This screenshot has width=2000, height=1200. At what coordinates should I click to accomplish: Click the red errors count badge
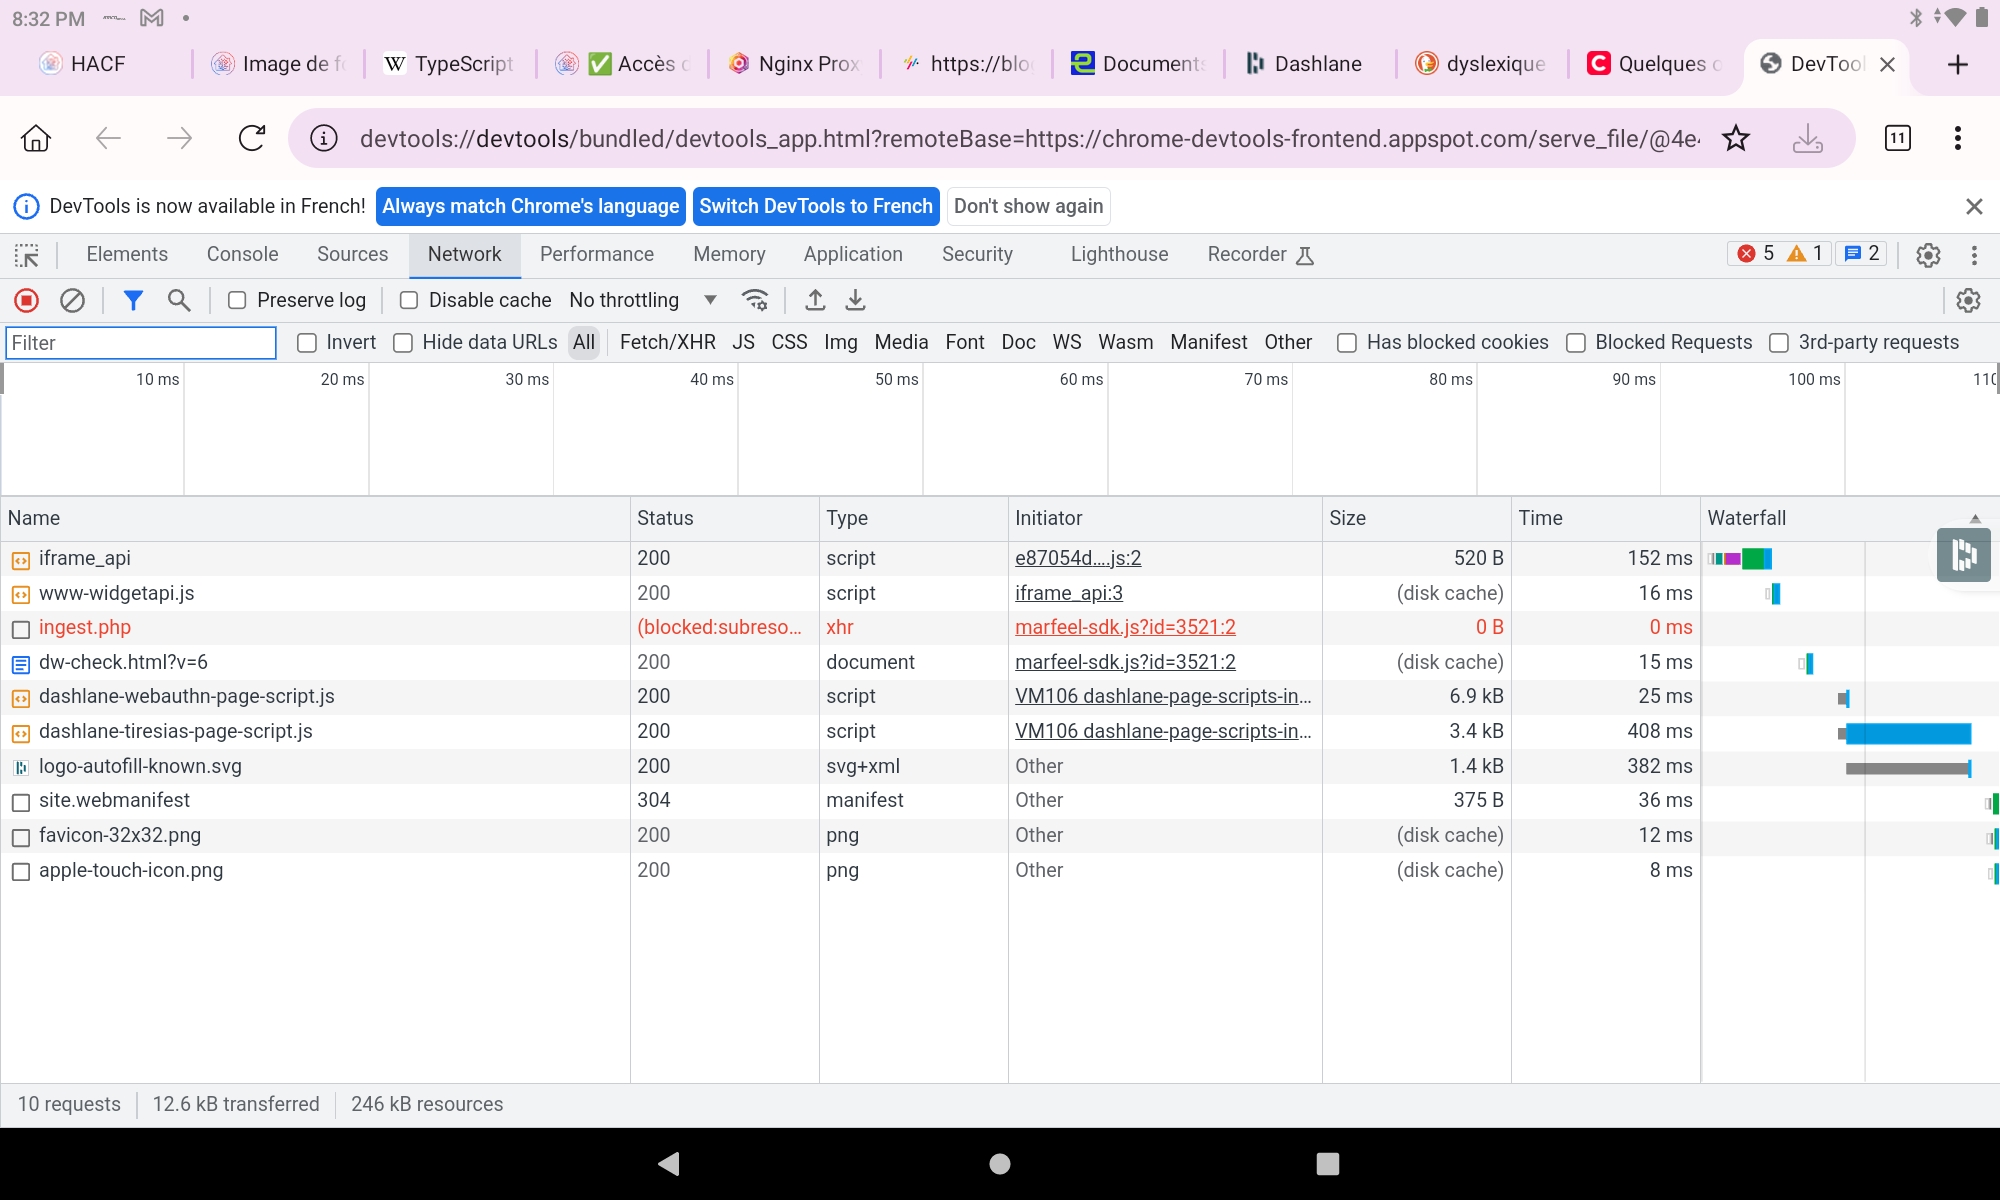(1756, 254)
